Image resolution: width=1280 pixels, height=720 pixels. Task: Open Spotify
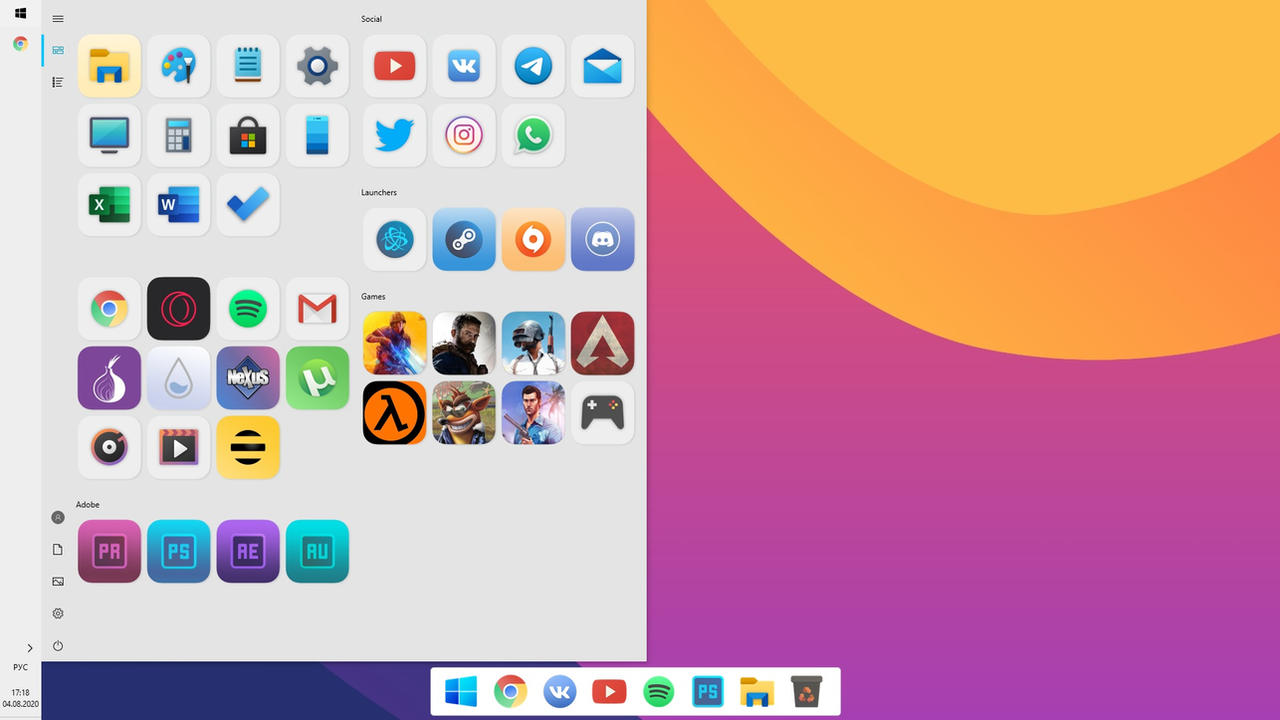point(248,308)
